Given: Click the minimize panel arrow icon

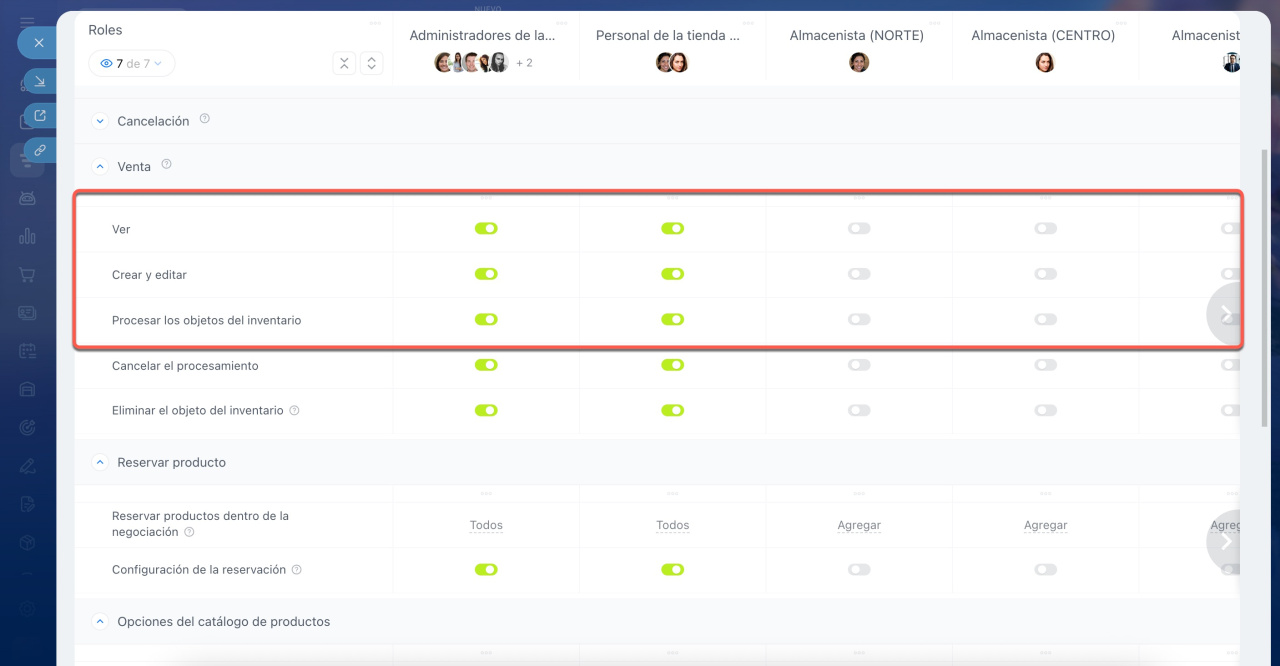Looking at the screenshot, I should [x=39, y=81].
